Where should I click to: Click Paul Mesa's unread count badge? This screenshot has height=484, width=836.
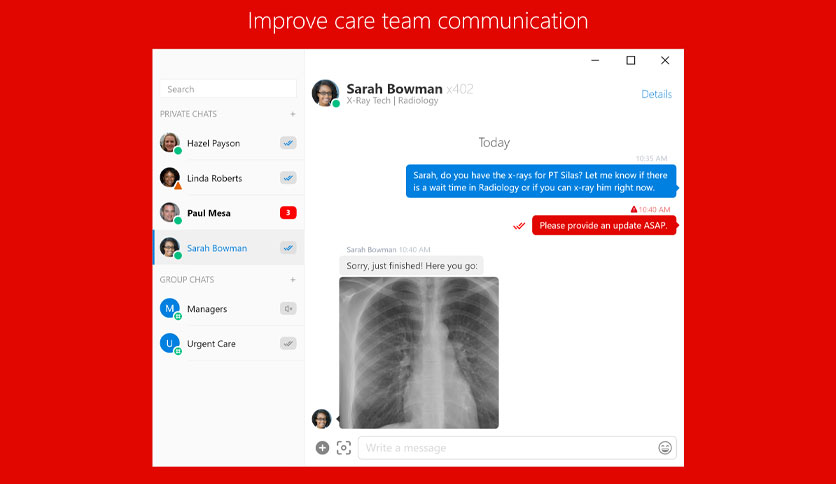[x=288, y=213]
